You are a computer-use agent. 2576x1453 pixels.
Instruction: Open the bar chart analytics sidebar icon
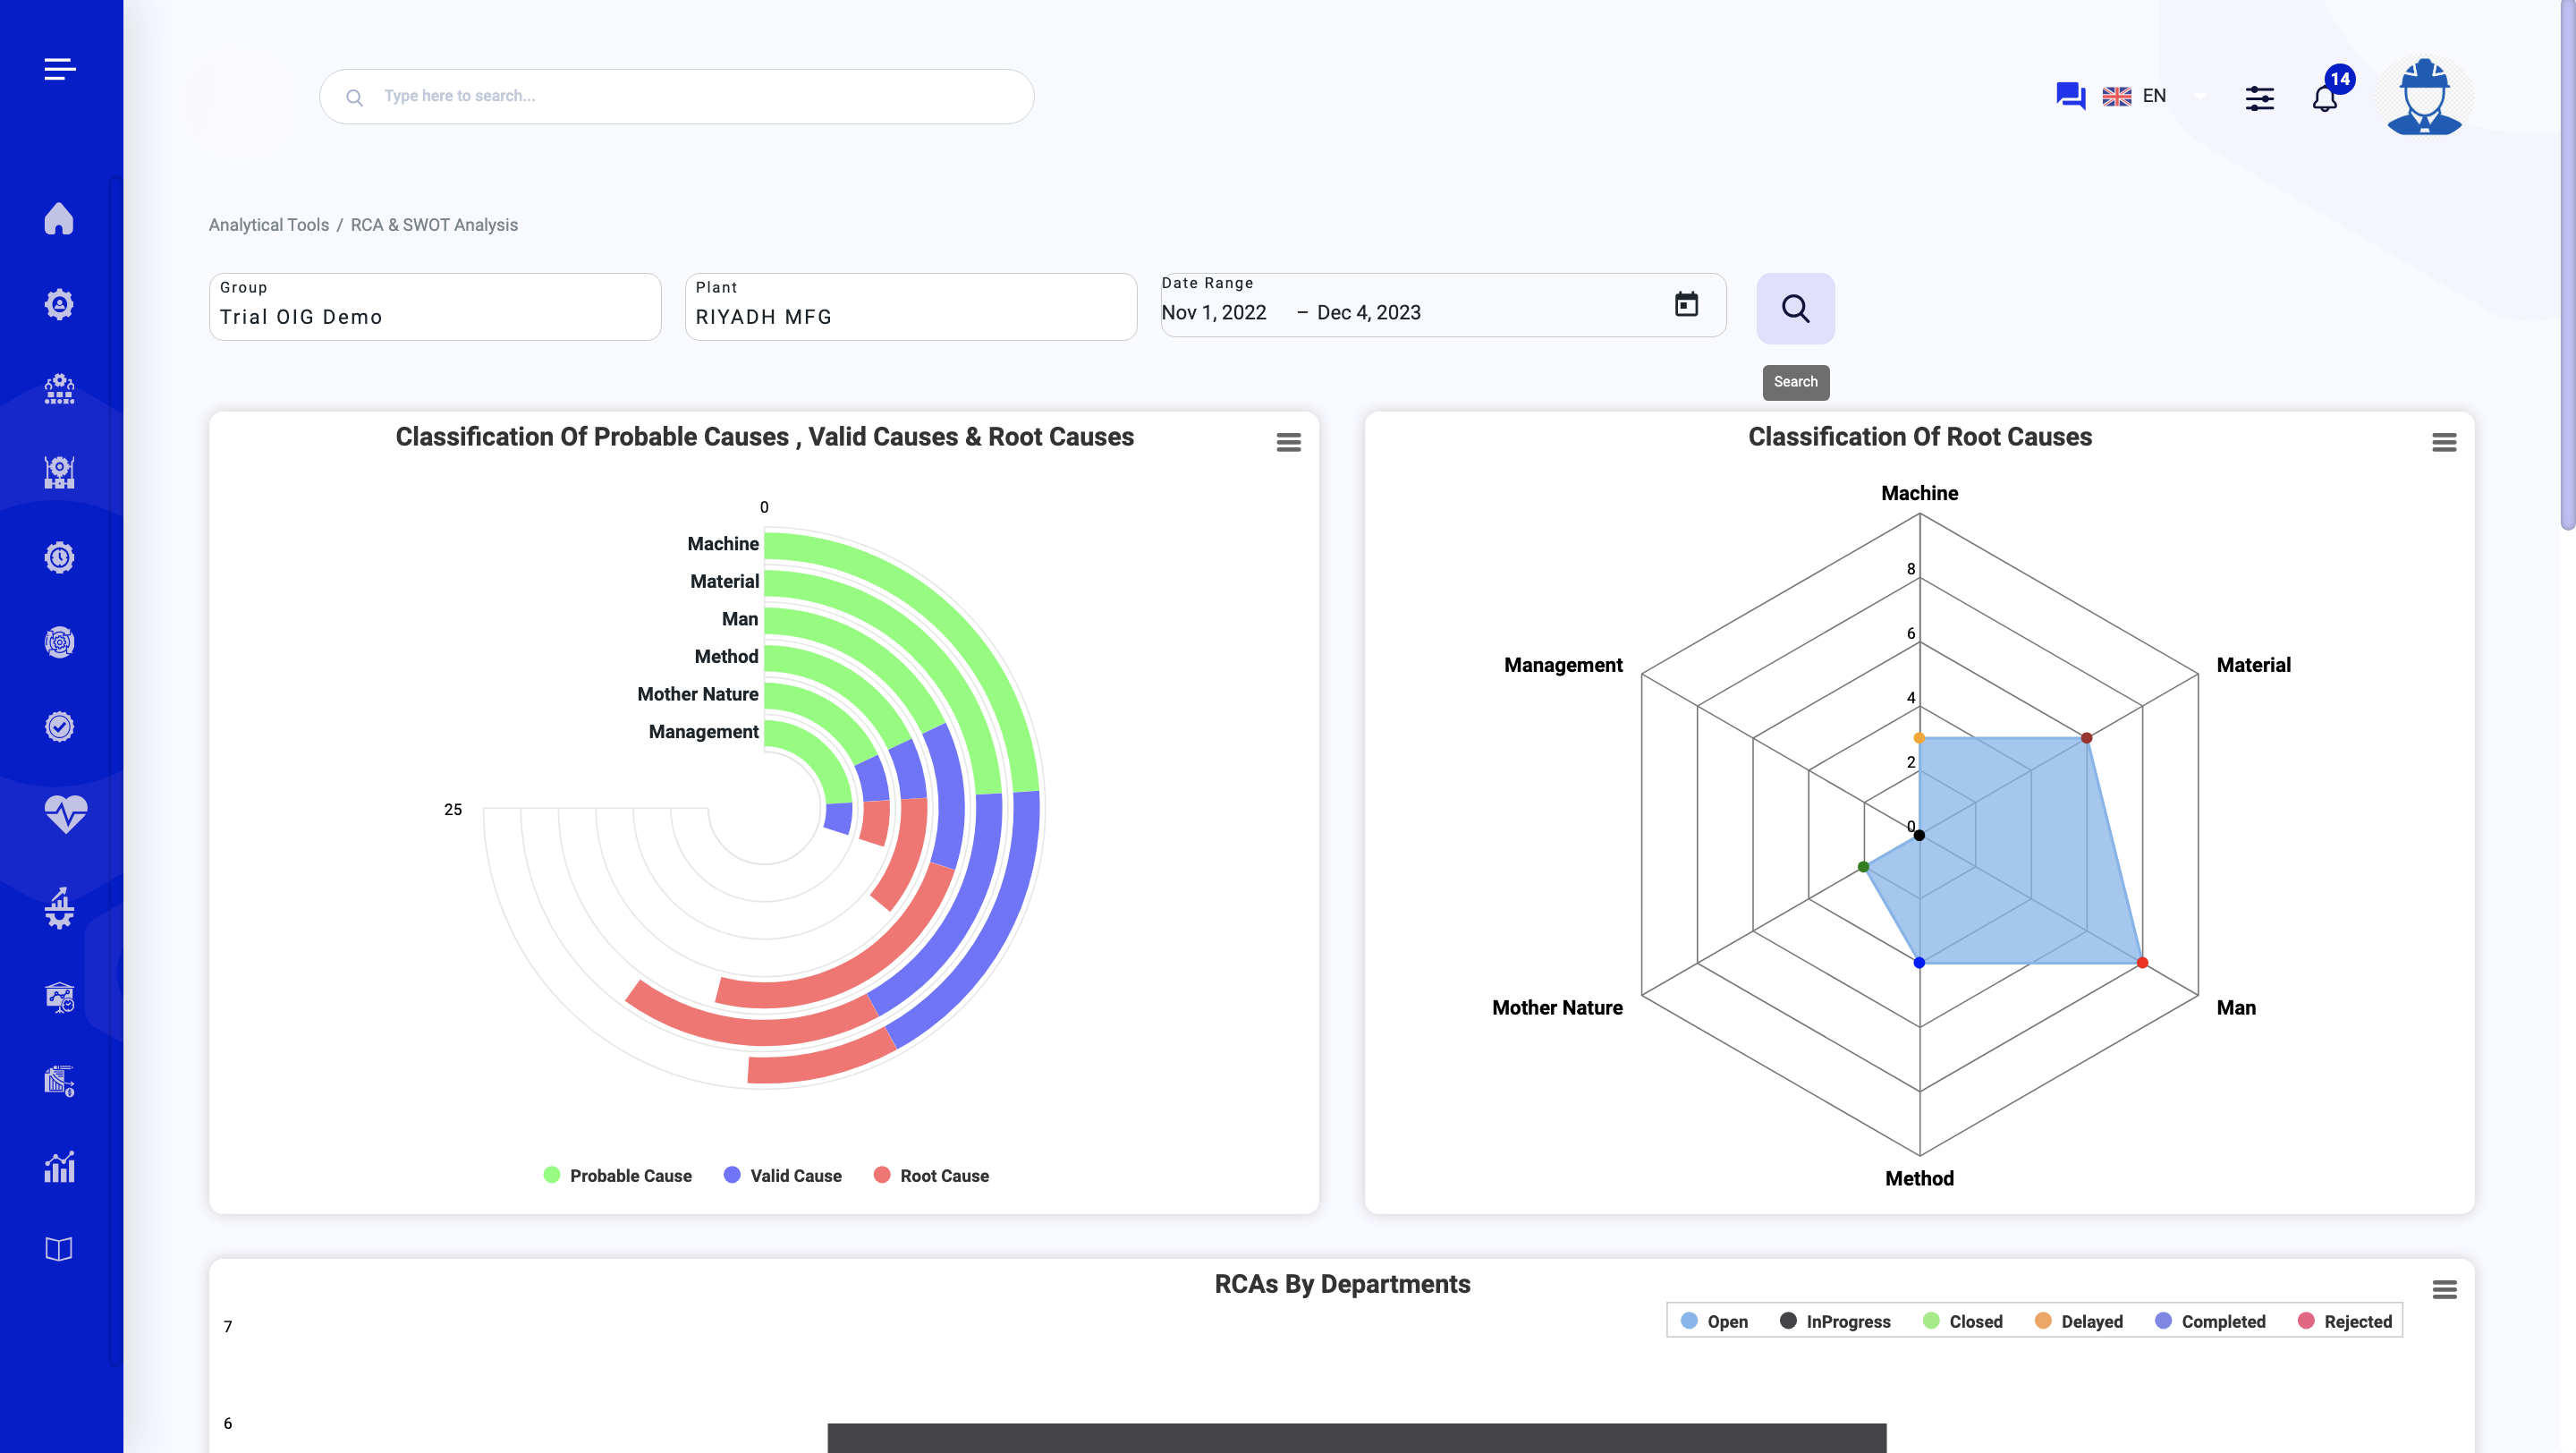59,1166
